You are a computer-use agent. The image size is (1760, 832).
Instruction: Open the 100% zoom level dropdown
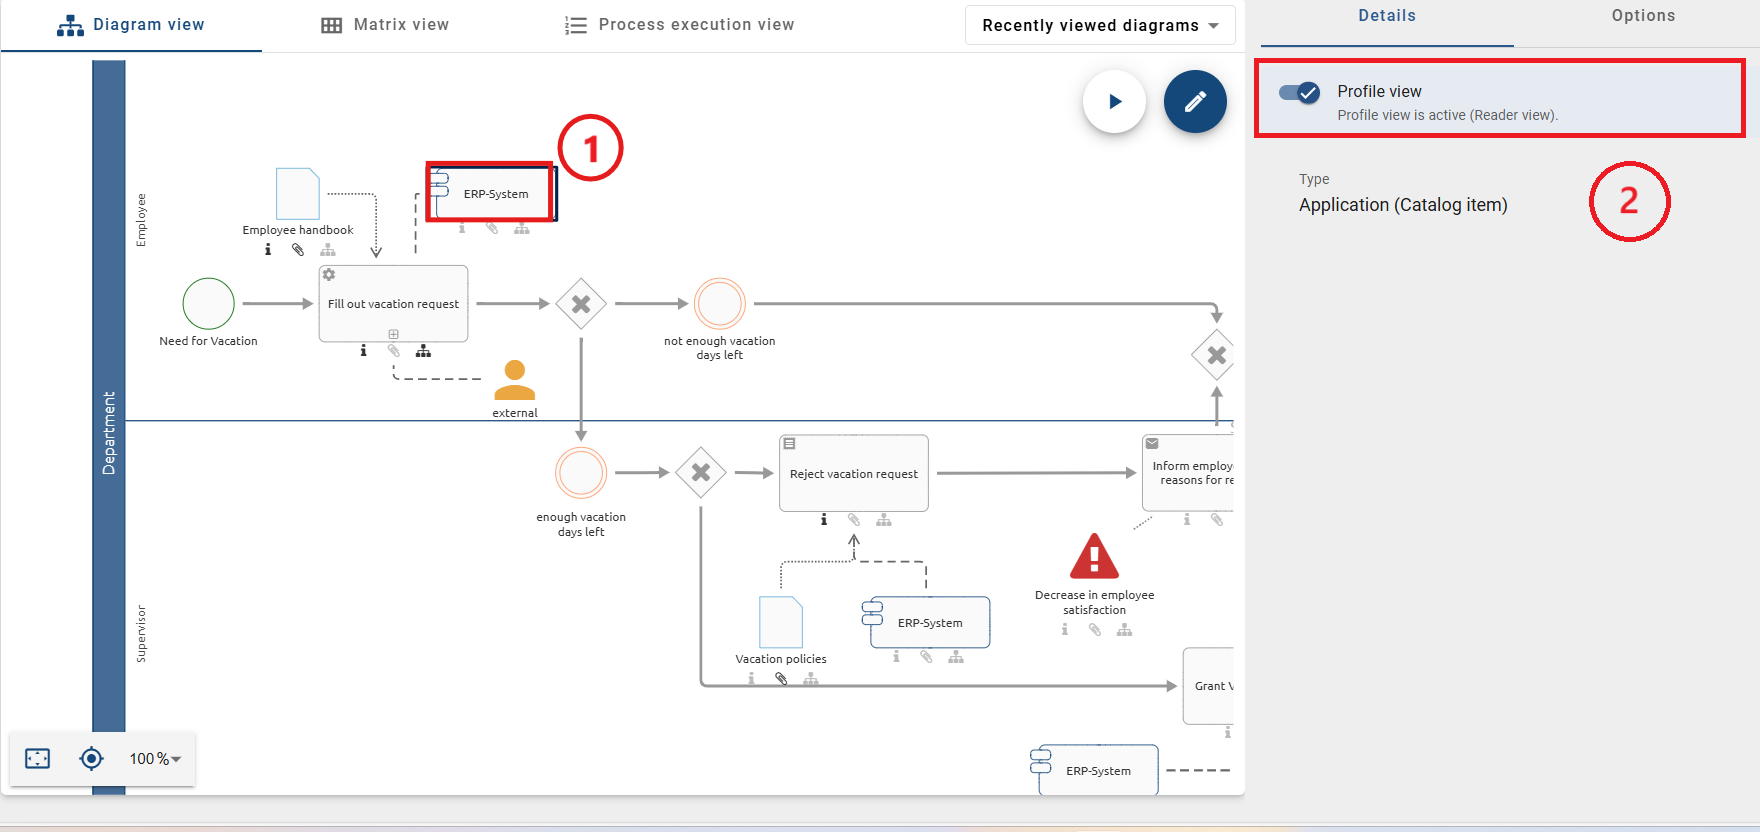click(x=155, y=759)
